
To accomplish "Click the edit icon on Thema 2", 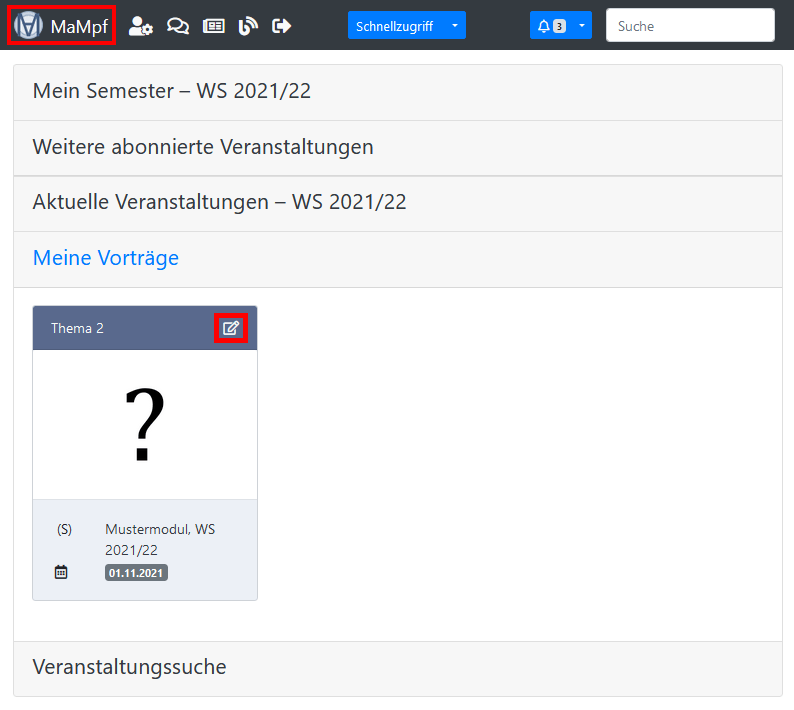I will tap(231, 328).
